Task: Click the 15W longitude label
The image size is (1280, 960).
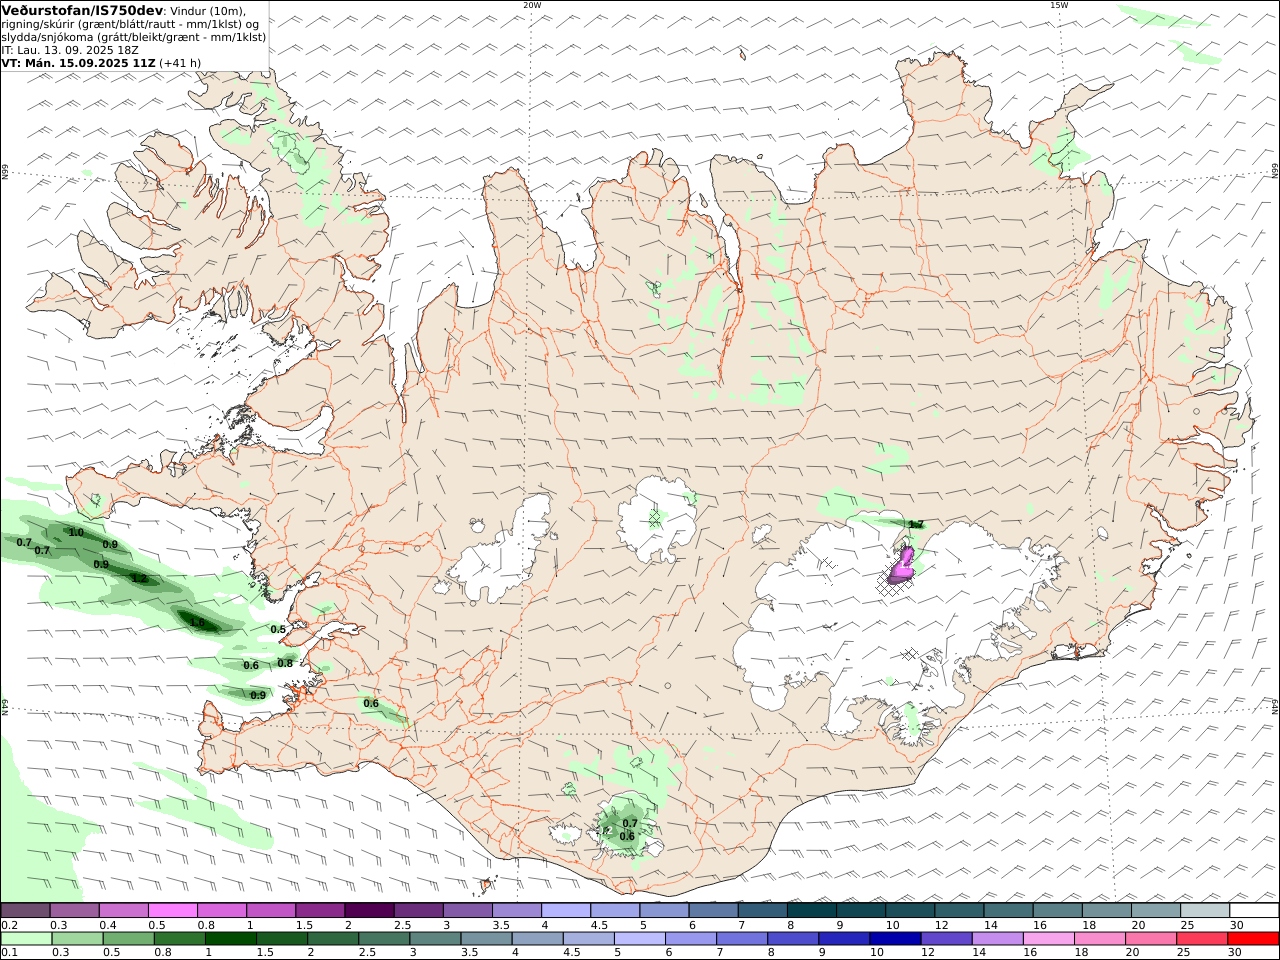Action: (1059, 5)
